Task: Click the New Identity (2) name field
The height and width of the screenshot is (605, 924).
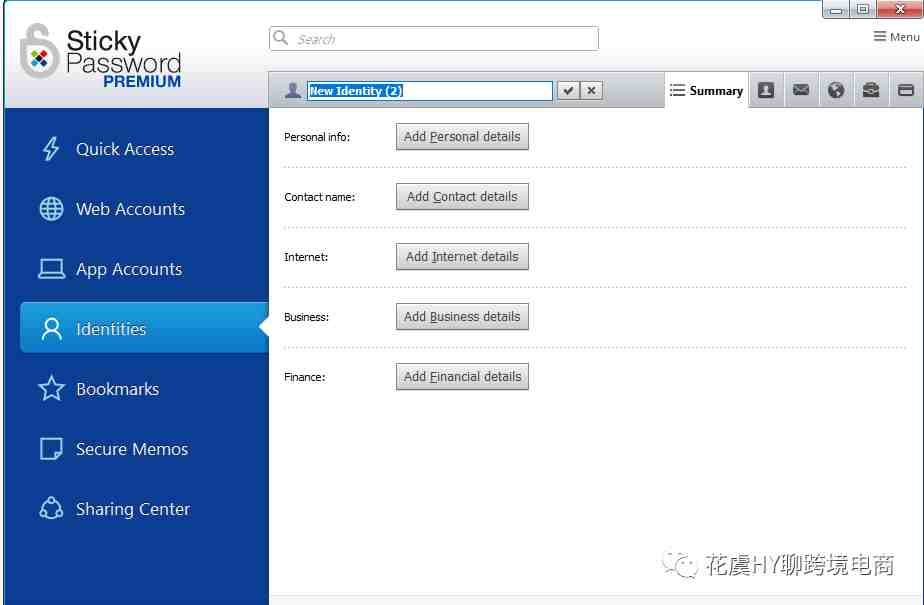Action: 430,91
